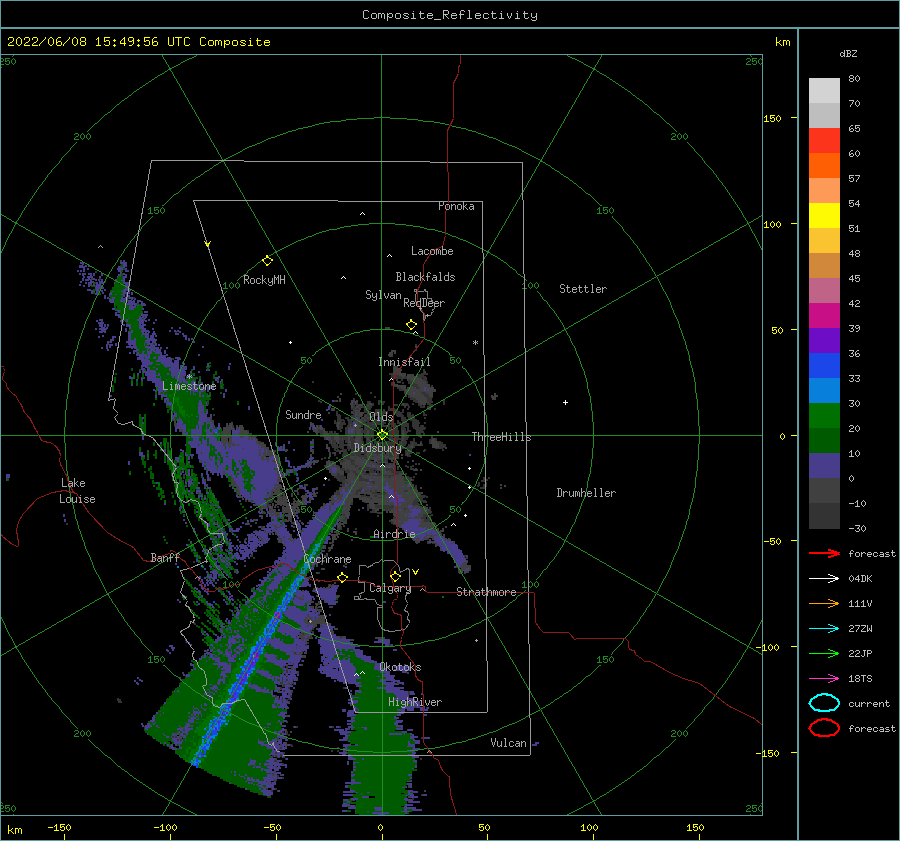The width and height of the screenshot is (900, 841).
Task: Click the white plus marker east of ThreeHills
Action: tap(565, 402)
